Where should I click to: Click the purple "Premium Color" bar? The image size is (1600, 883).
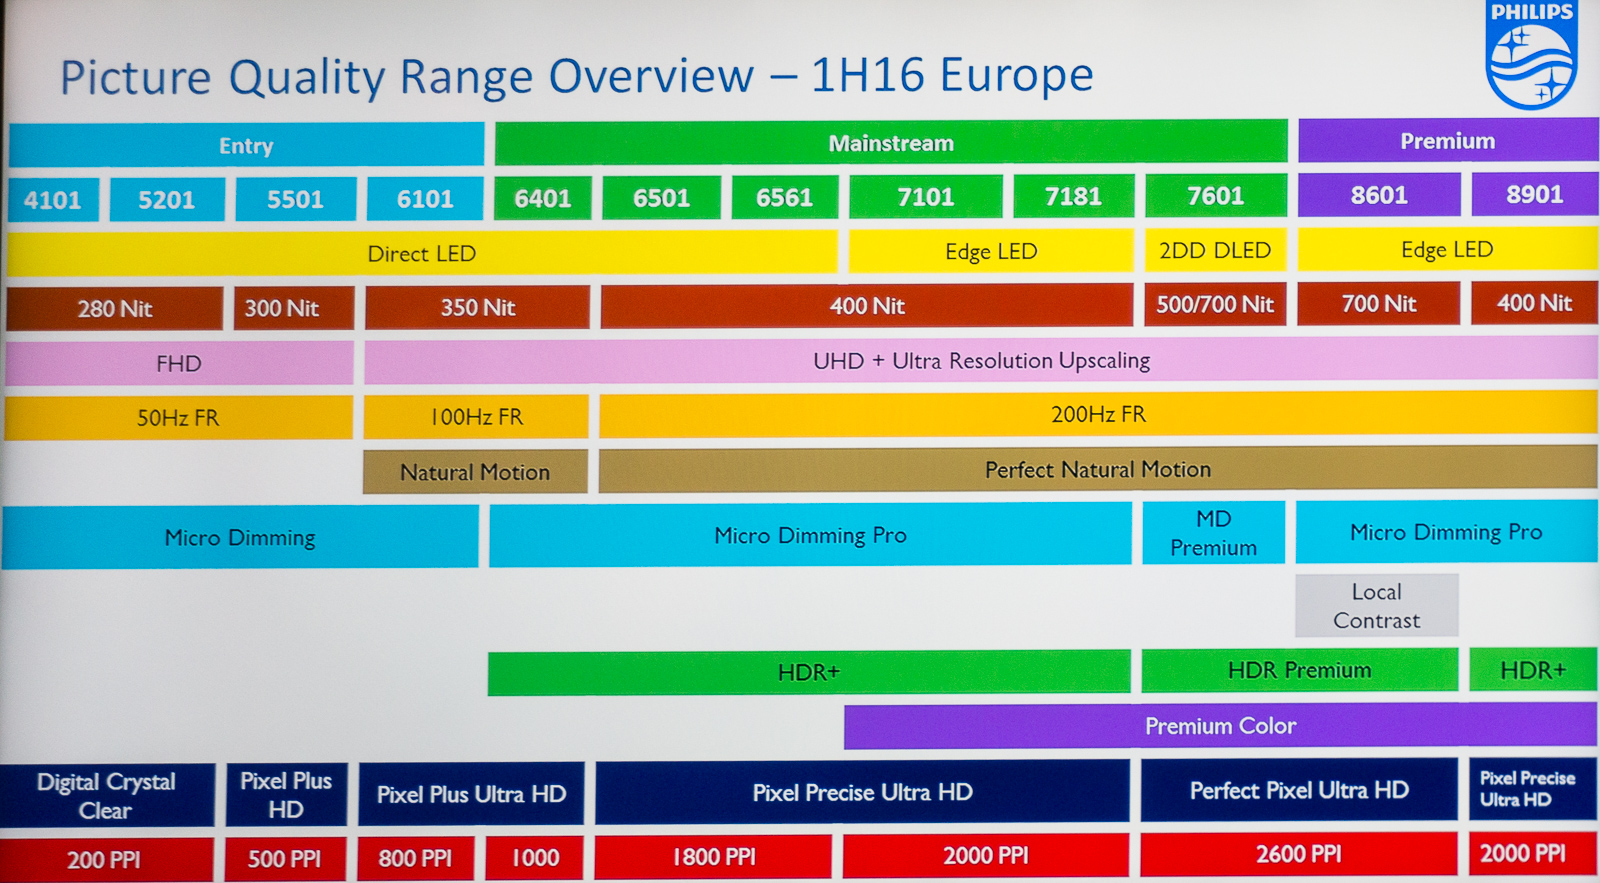tap(1220, 726)
